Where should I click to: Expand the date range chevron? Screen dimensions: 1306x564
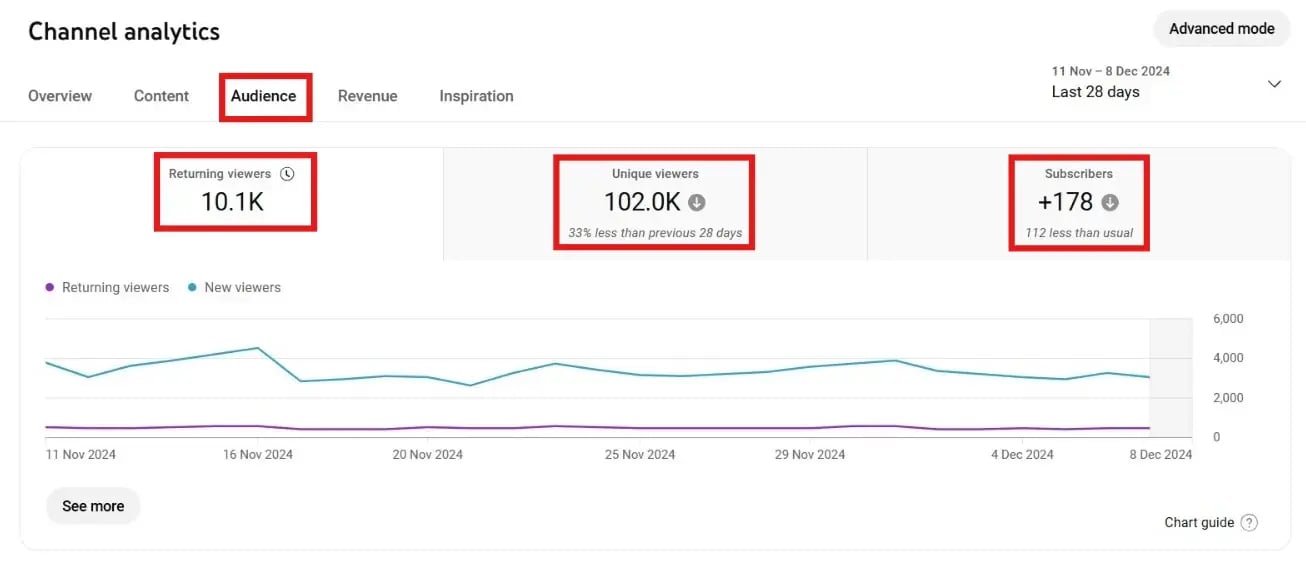click(1274, 84)
